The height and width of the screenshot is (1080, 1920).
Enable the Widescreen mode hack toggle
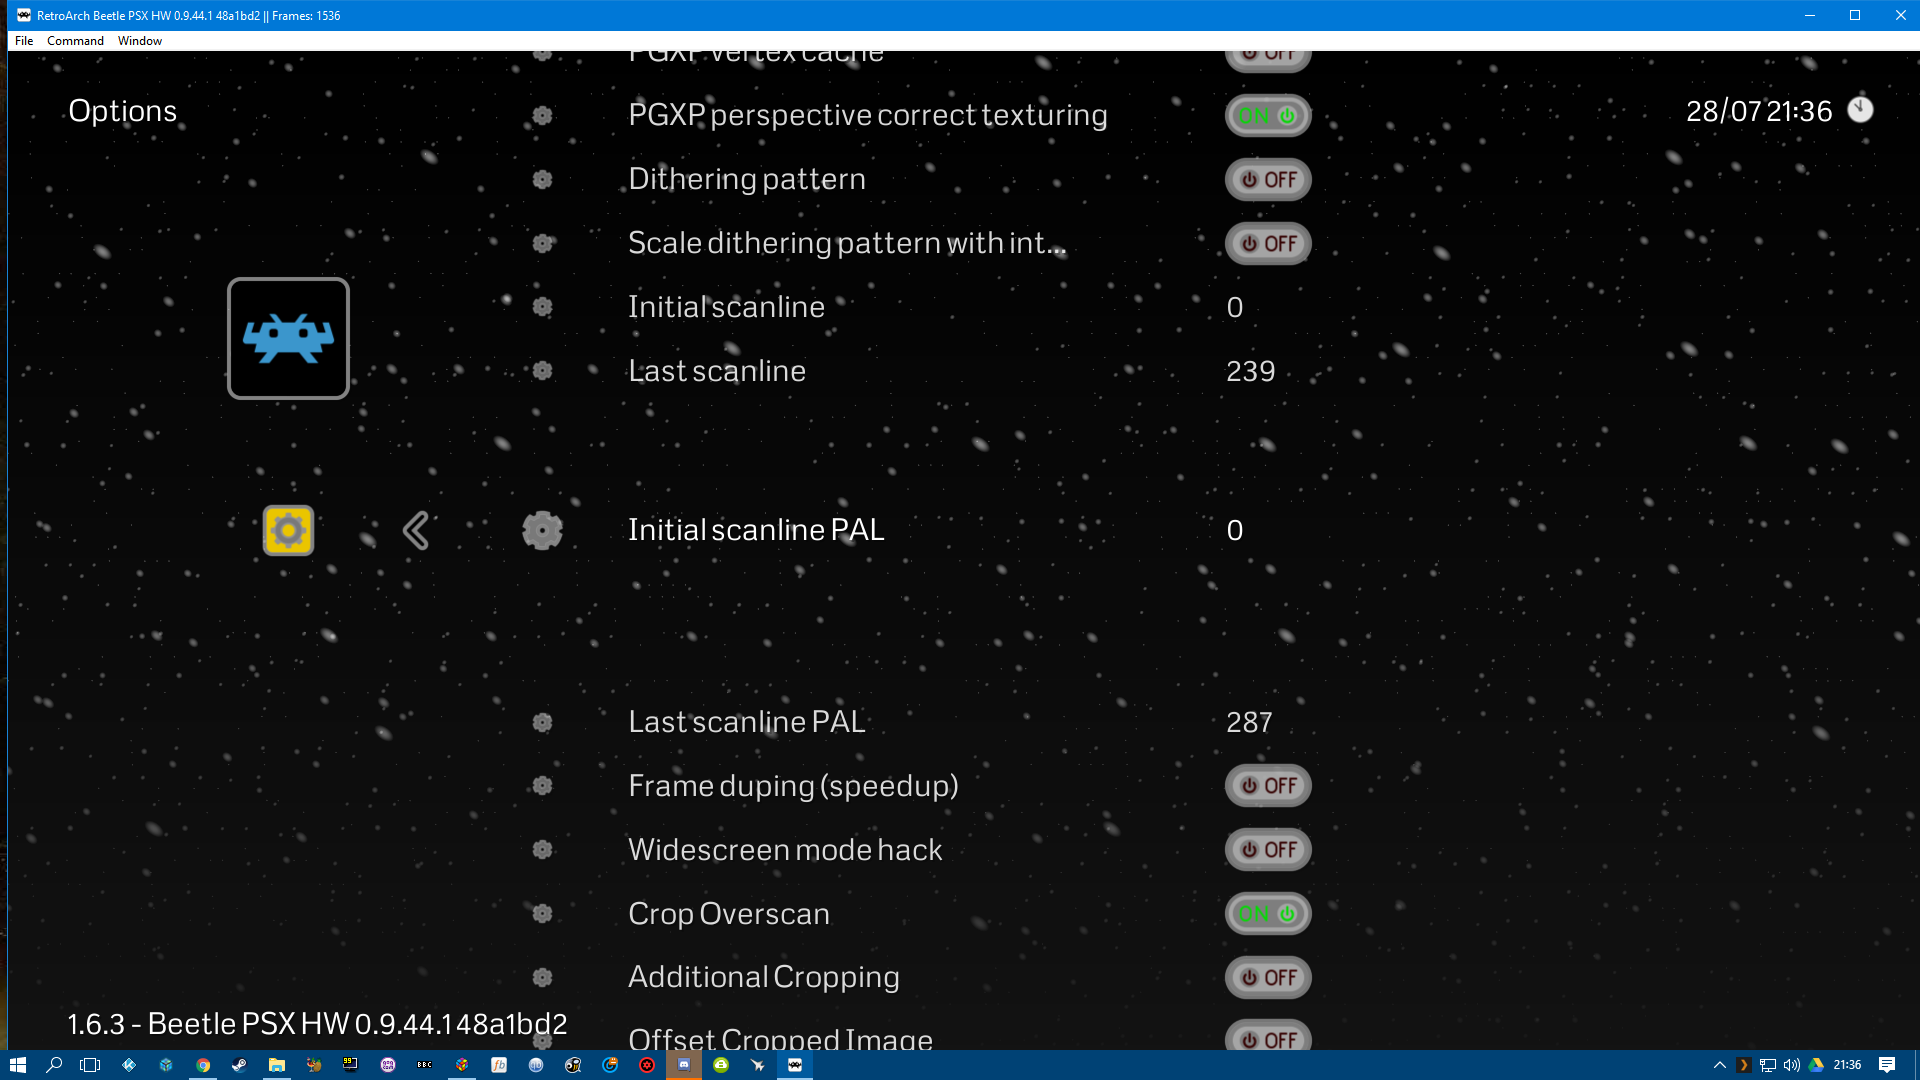pos(1268,850)
